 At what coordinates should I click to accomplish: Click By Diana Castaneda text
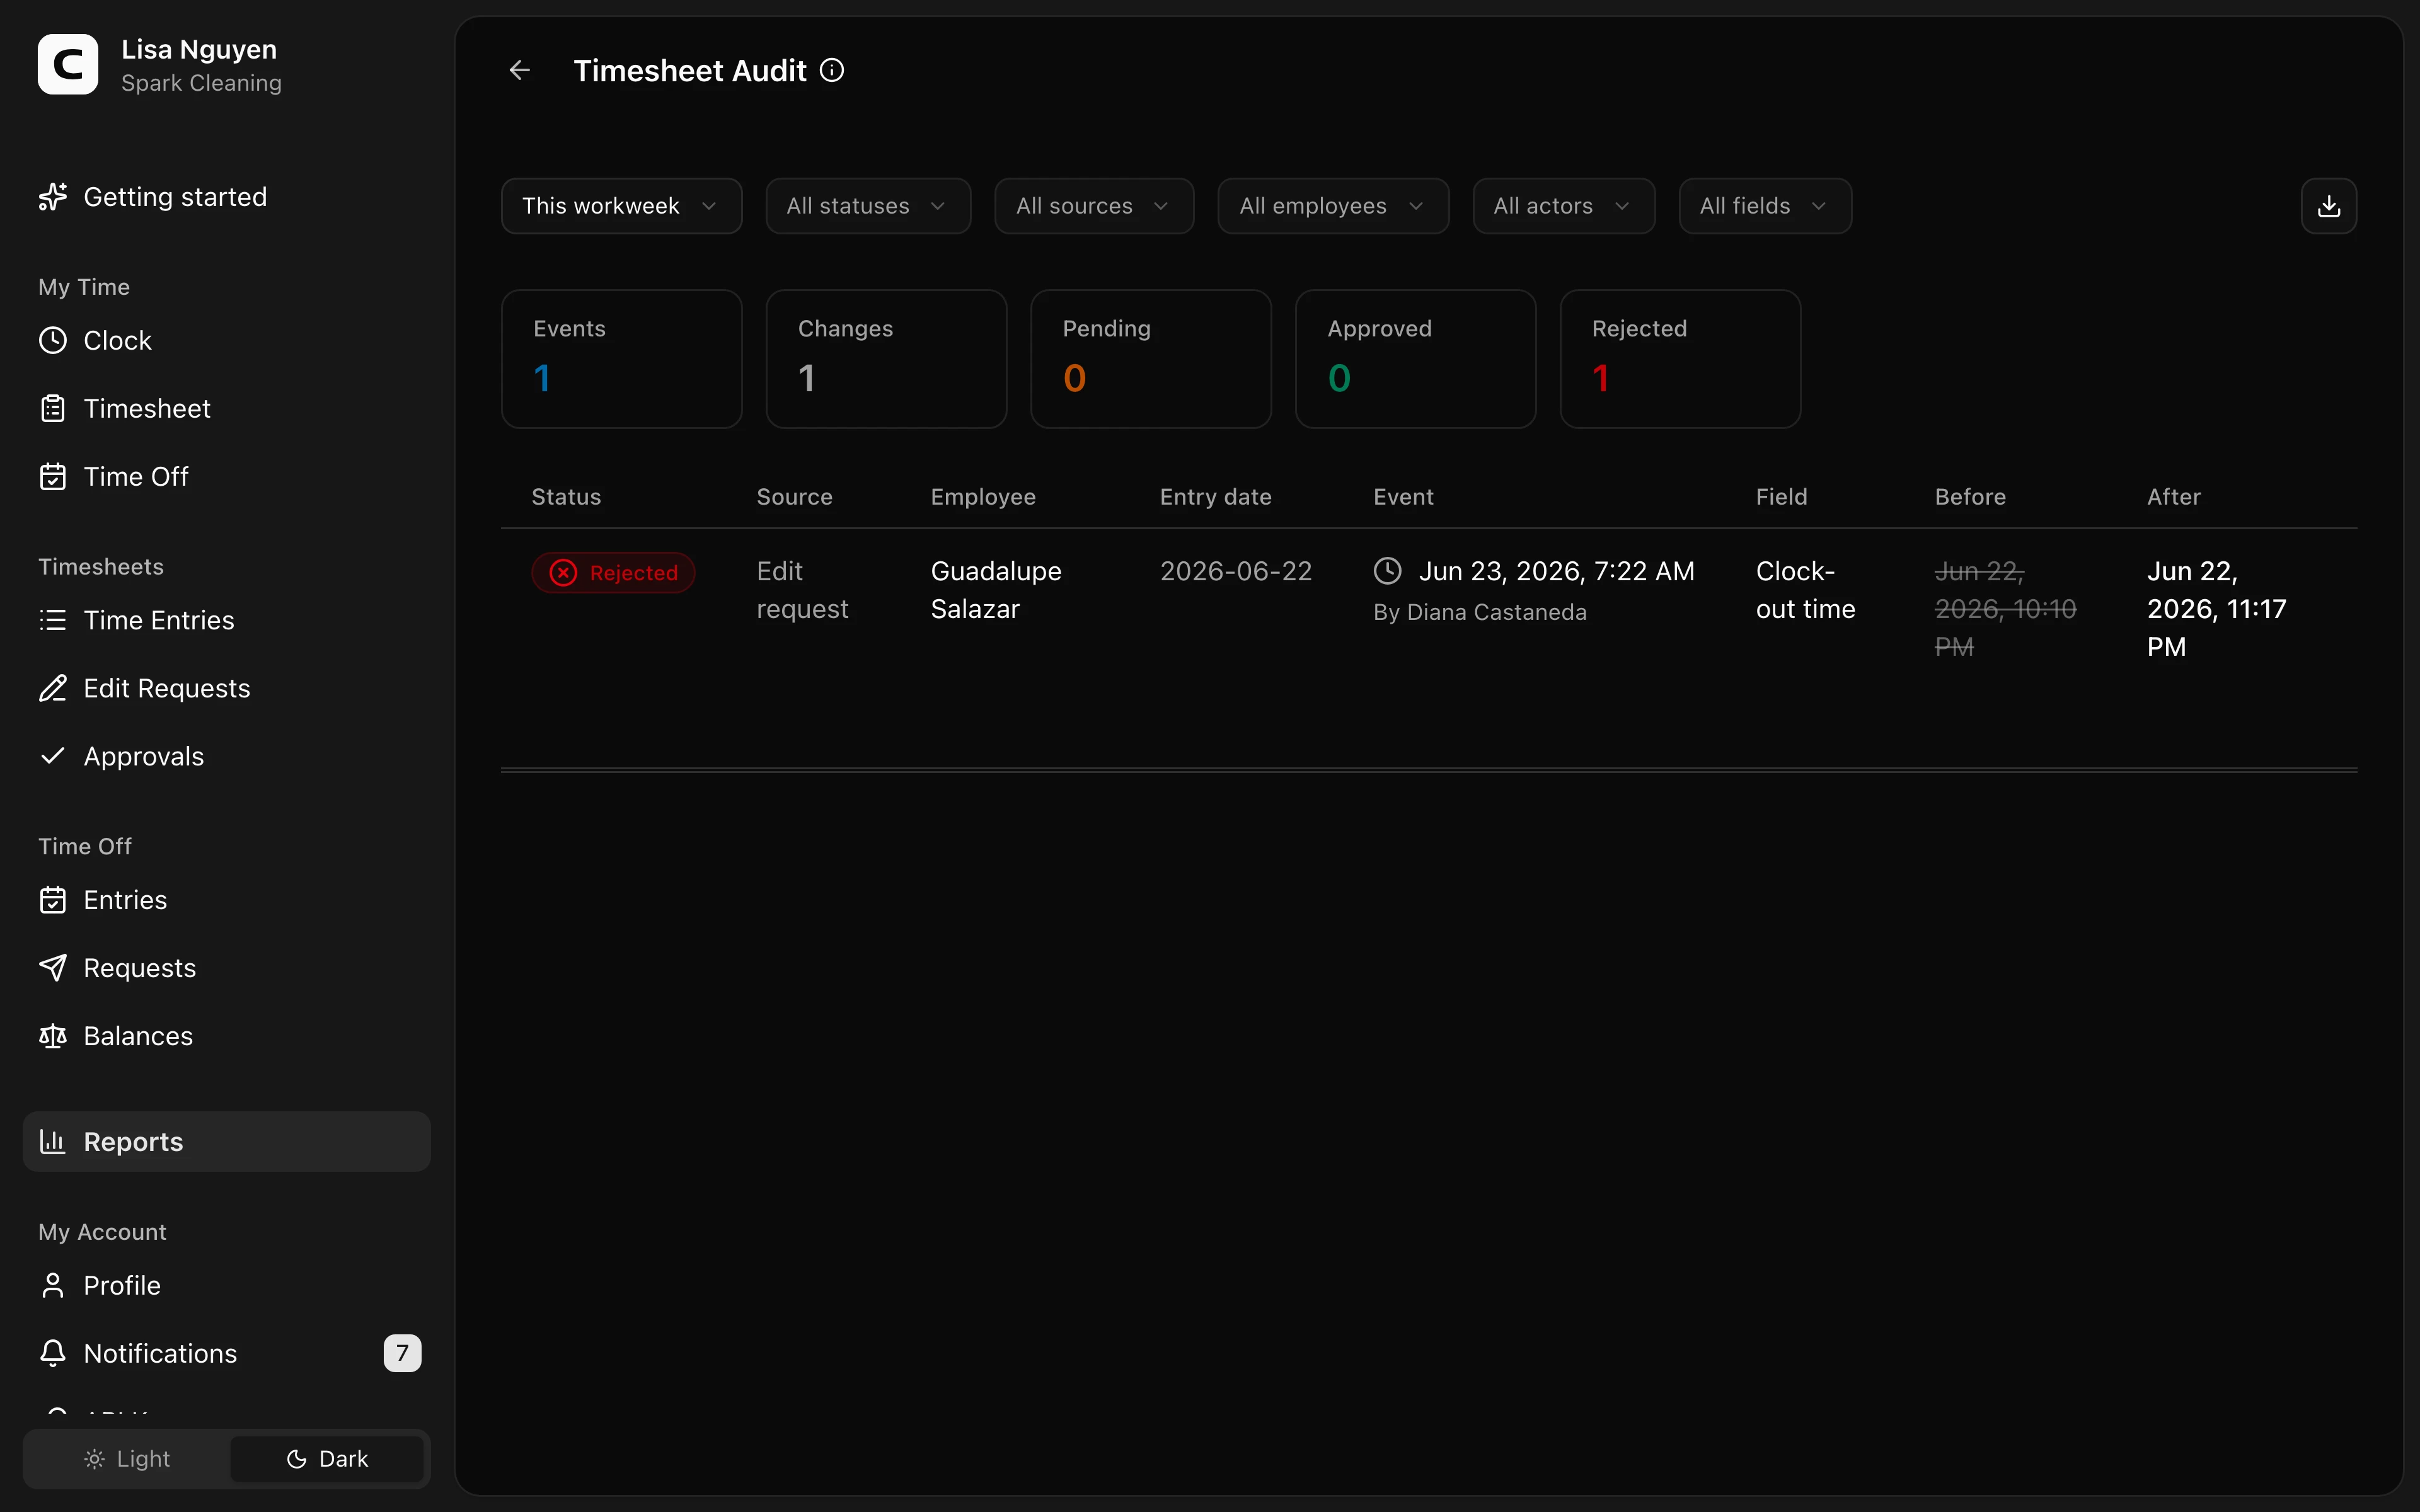(1479, 612)
